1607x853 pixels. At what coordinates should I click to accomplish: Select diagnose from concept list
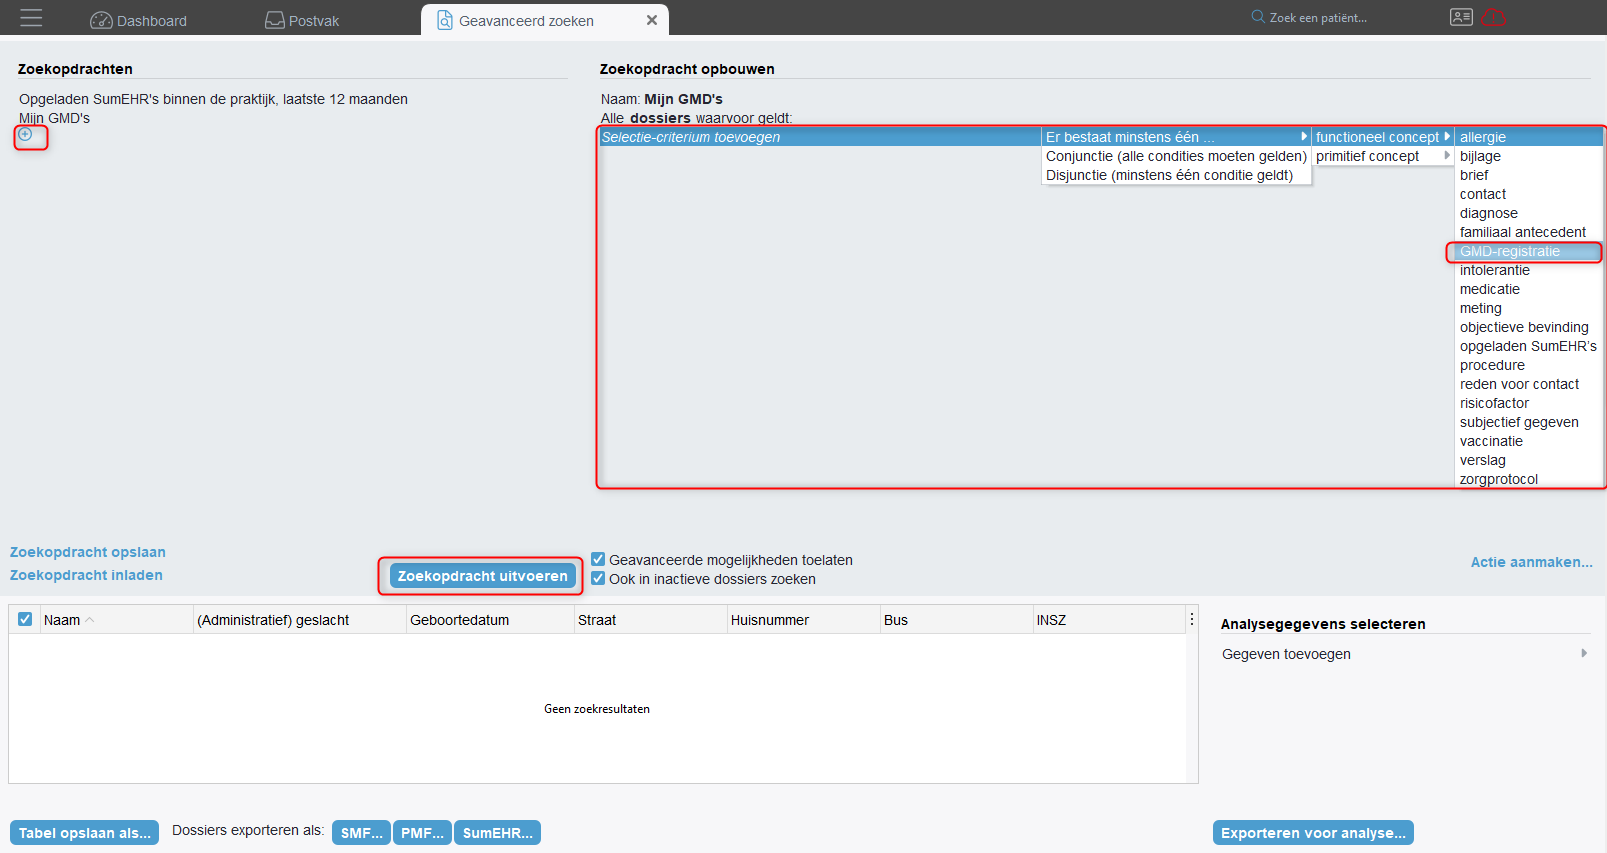[x=1529, y=213]
